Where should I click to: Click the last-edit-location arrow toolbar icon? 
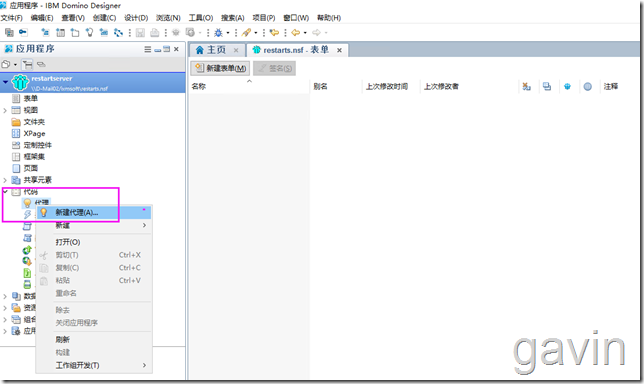coord(274,32)
